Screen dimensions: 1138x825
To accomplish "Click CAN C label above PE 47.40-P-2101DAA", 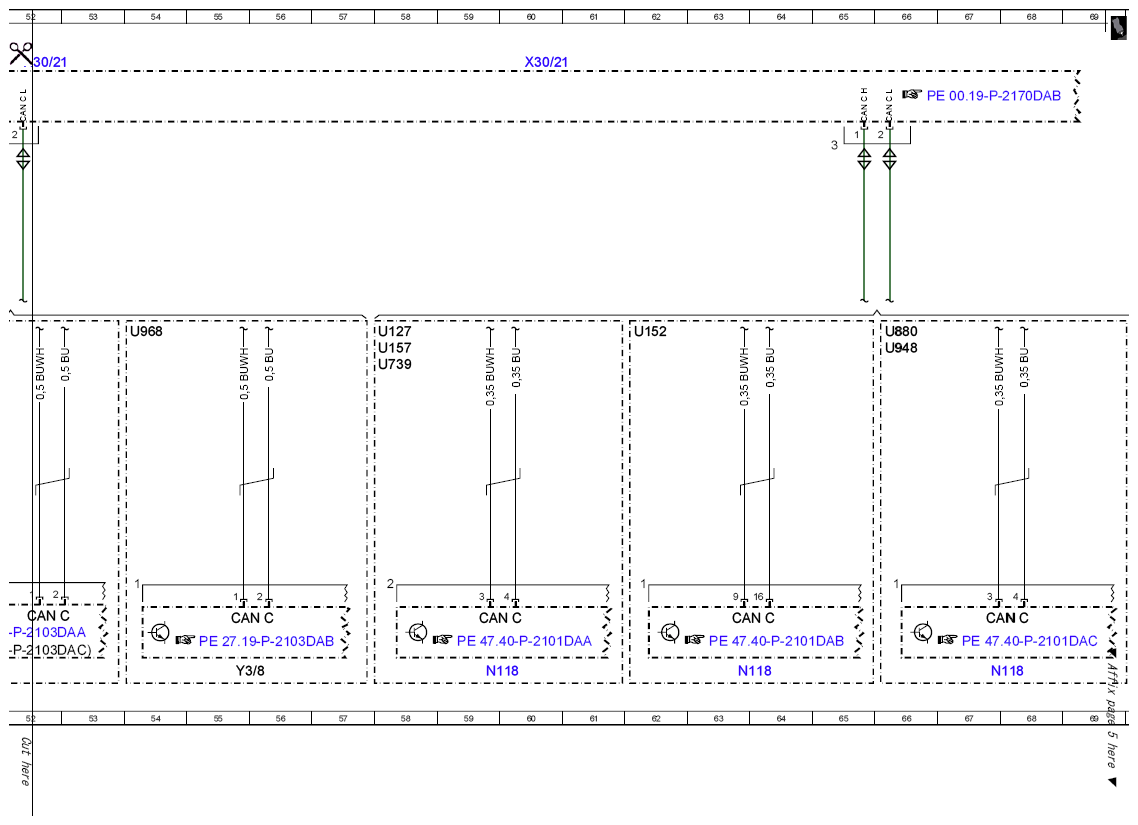I will 500,618.
